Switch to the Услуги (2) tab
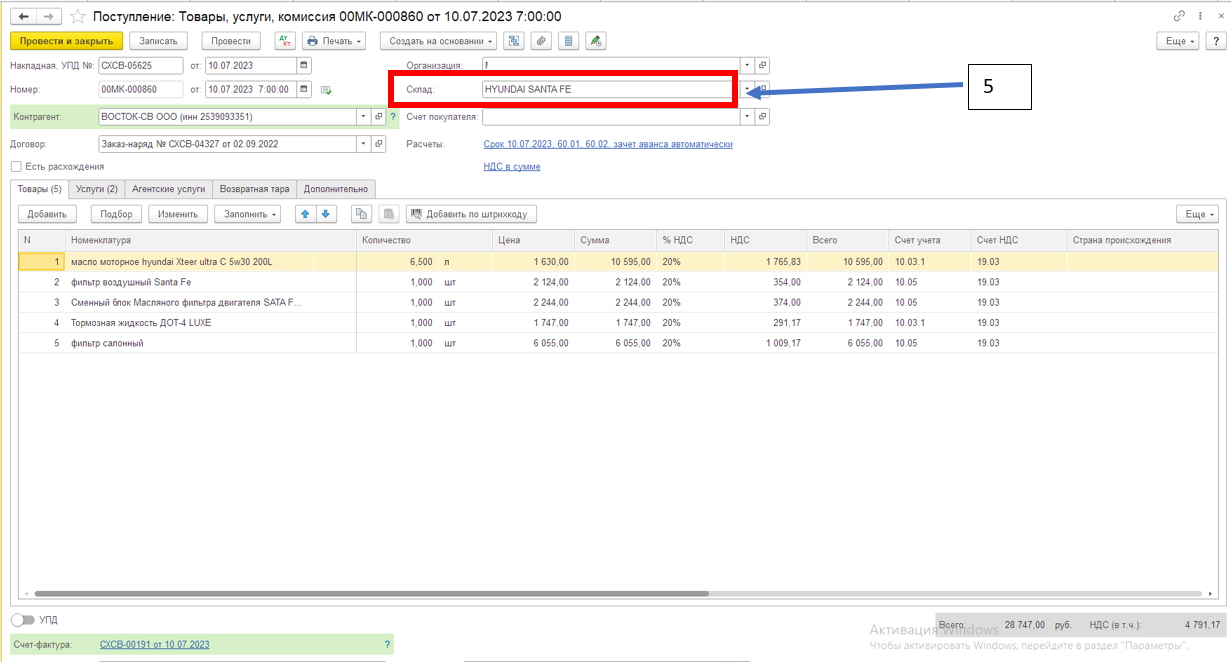Viewport: 1231px width, 662px height. click(x=98, y=188)
